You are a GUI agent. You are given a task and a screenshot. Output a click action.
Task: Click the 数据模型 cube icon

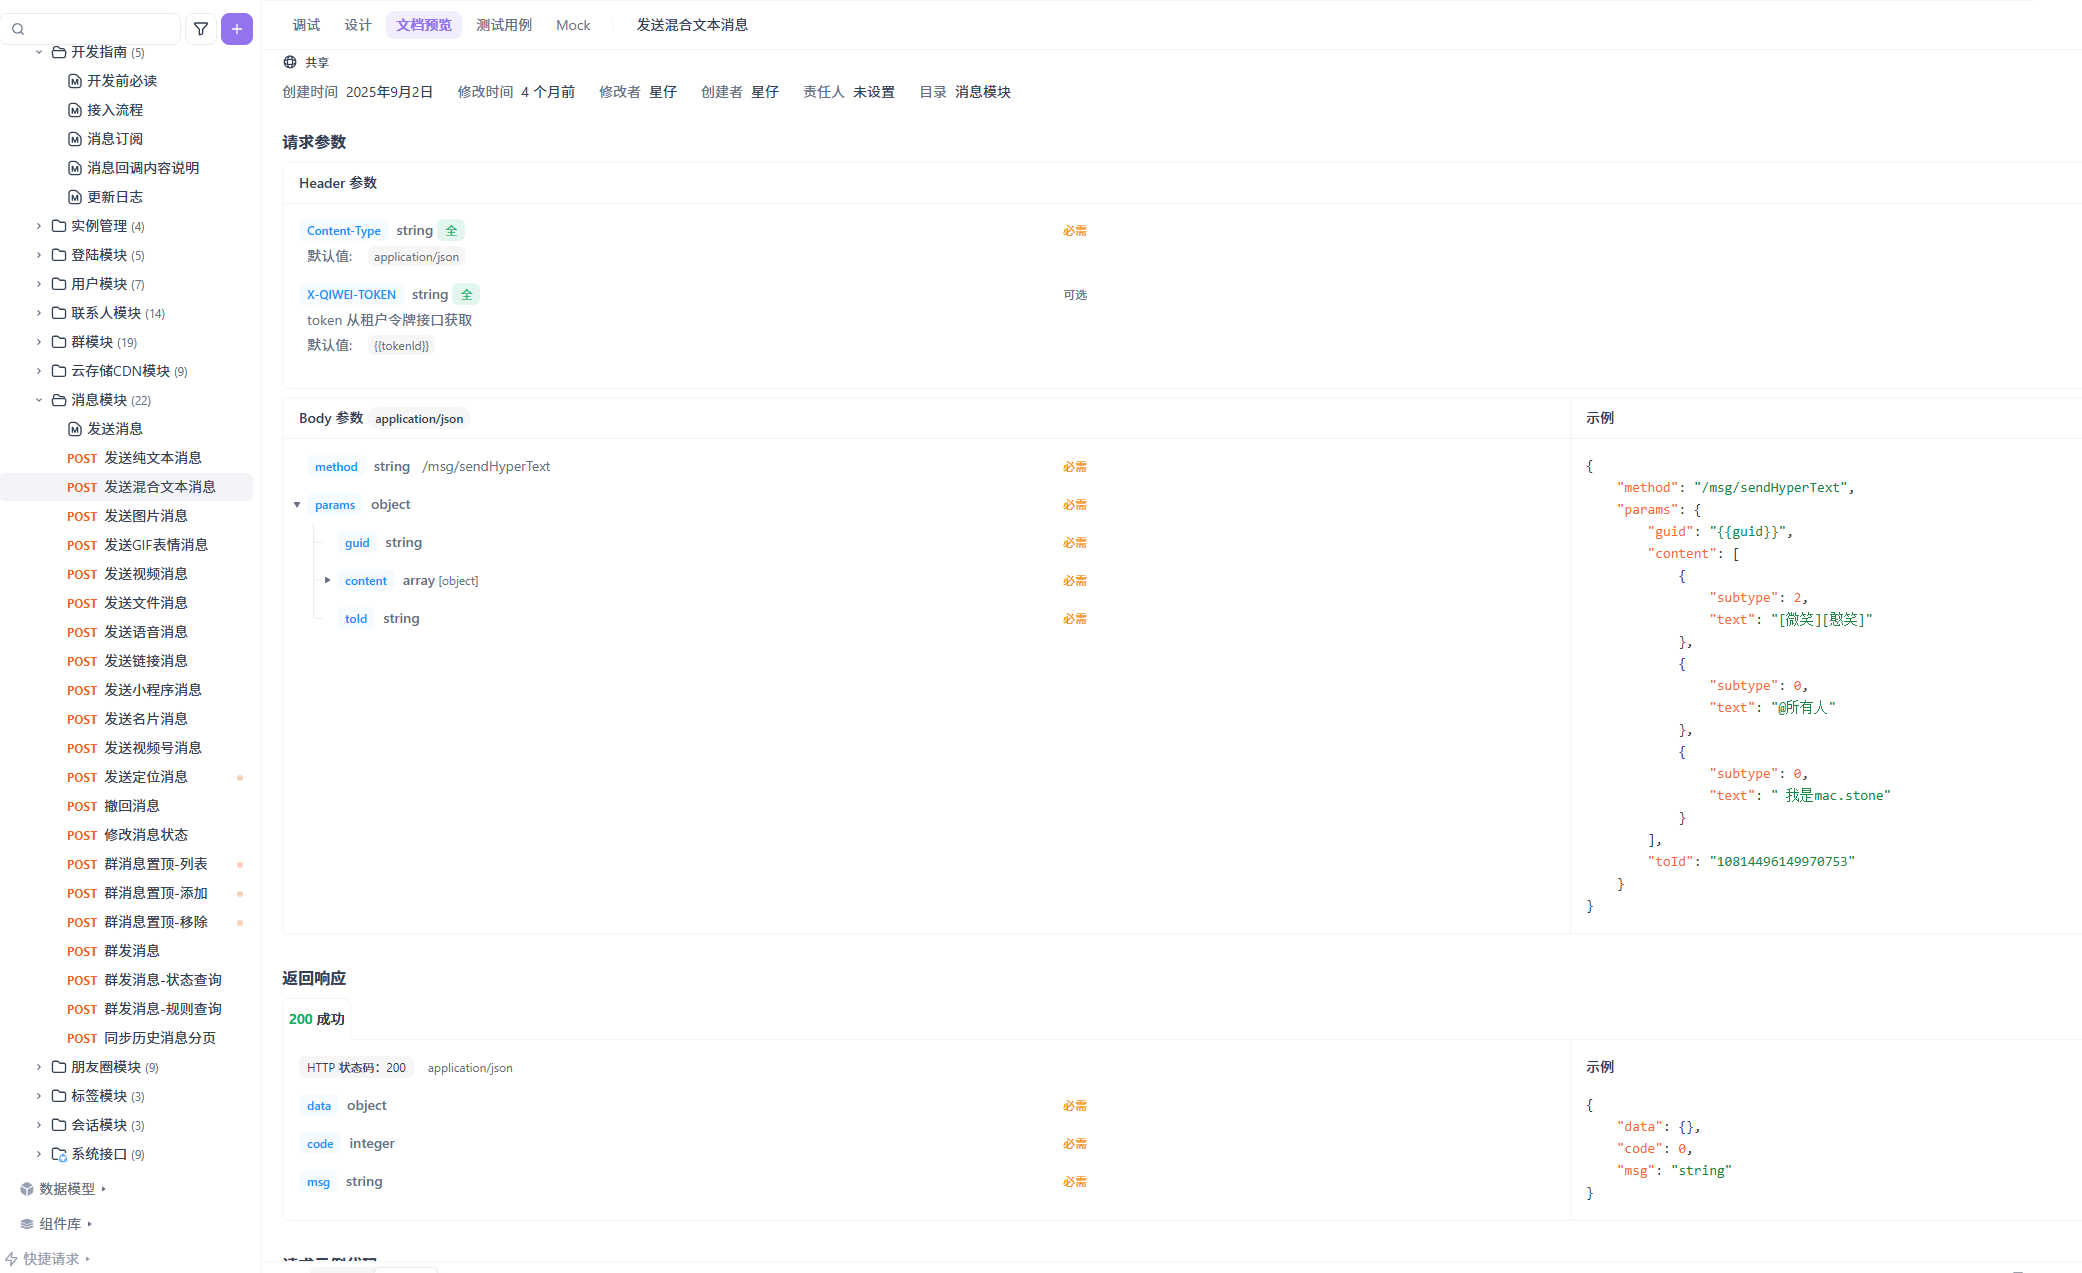[x=27, y=1189]
